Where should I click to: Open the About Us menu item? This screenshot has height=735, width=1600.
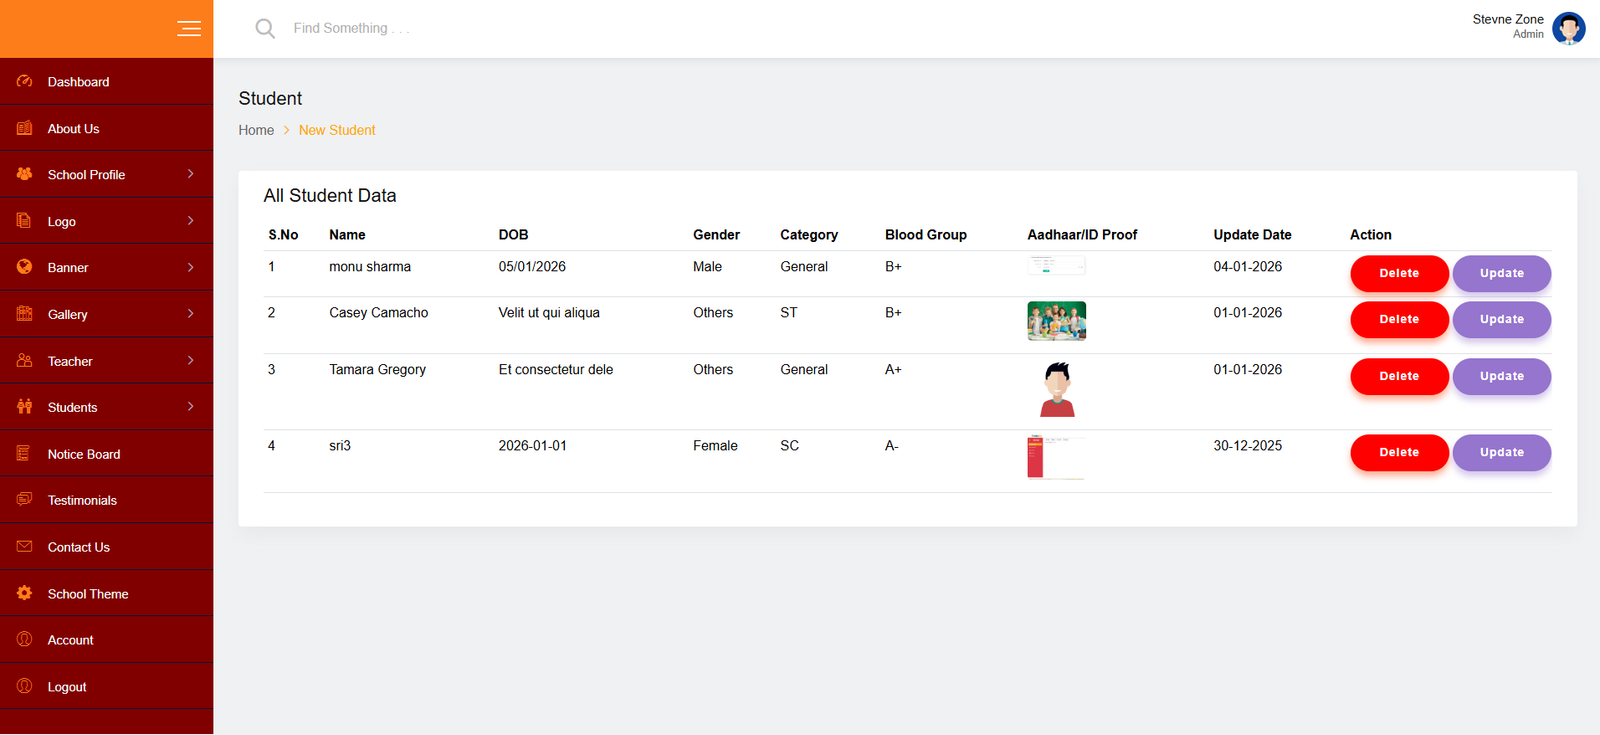tap(106, 128)
